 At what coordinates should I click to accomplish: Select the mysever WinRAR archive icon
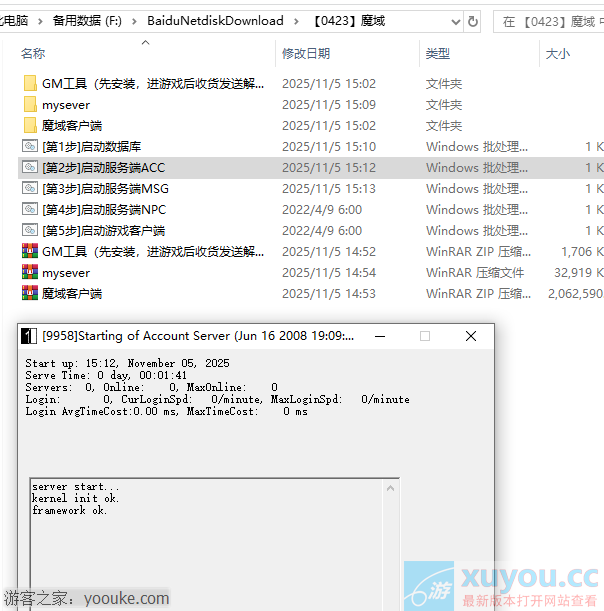coord(30,272)
